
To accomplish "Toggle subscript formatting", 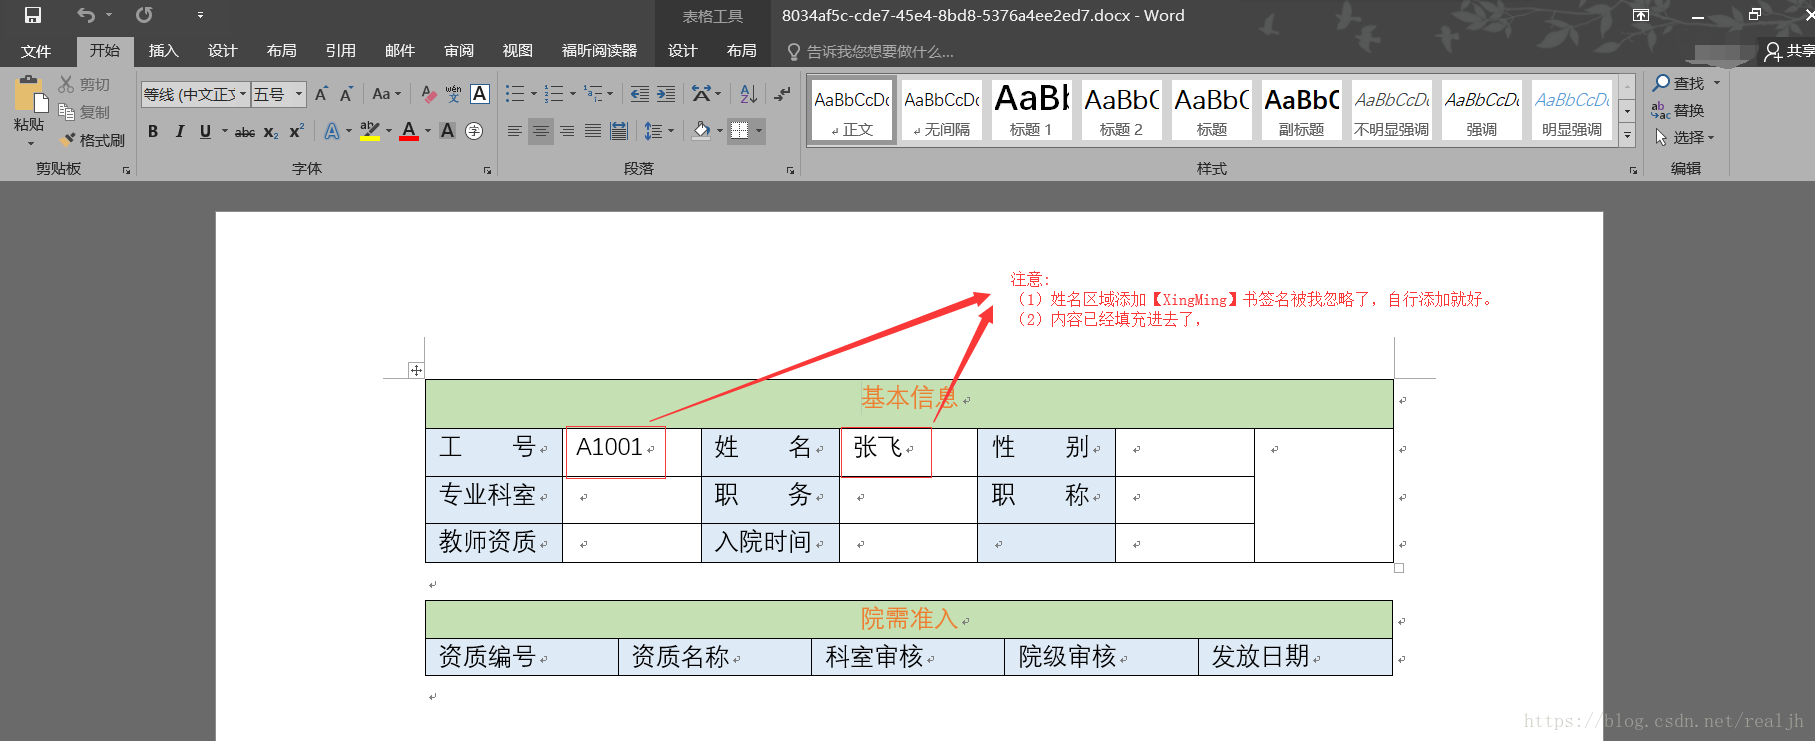I will click(x=271, y=131).
